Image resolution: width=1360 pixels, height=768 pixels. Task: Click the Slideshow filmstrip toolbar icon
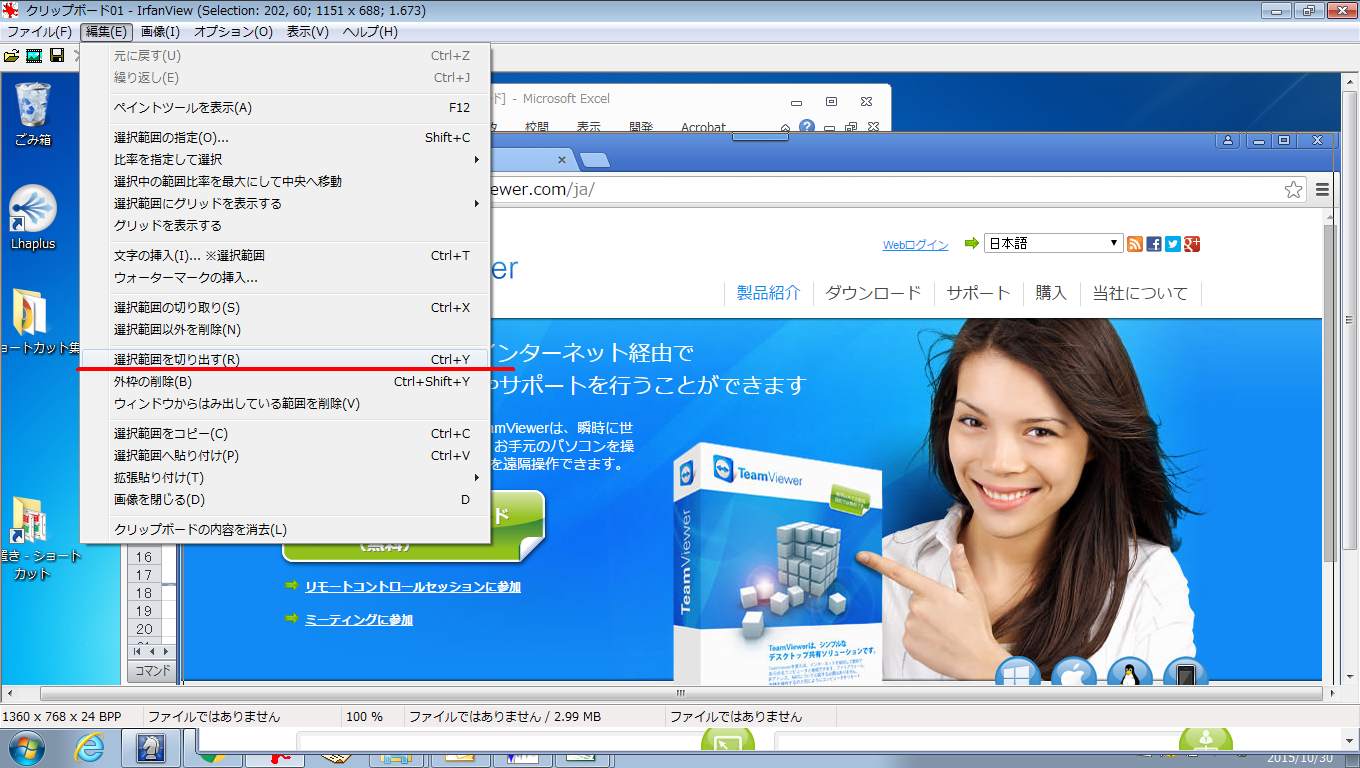click(34, 56)
